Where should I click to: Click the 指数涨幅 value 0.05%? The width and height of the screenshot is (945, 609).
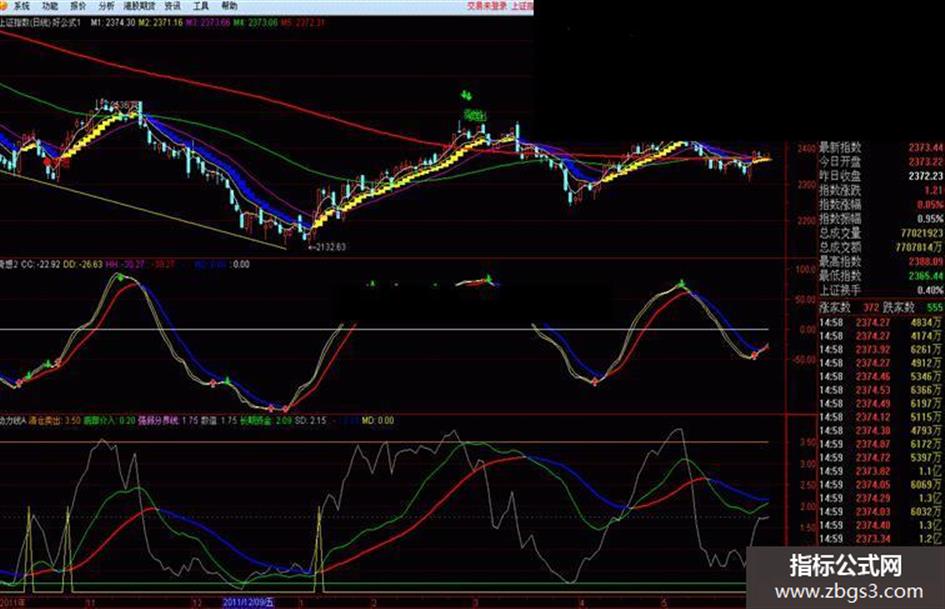click(x=930, y=205)
